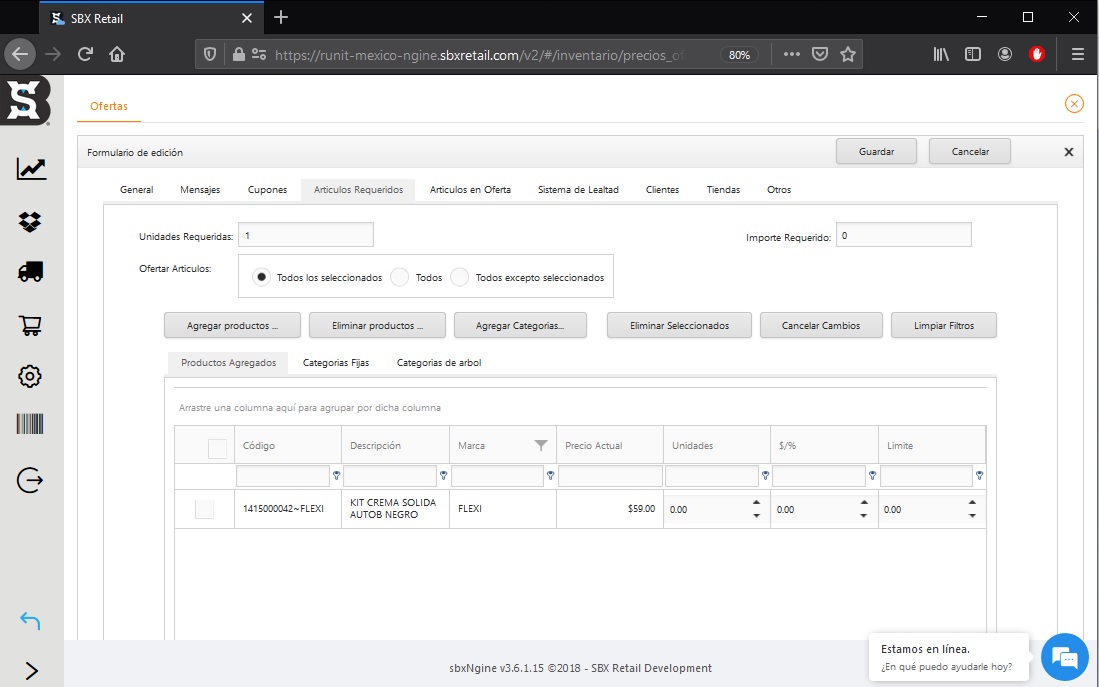Click the 'Agregar productos ...' button
Screen dimensions: 1099x687
tap(233, 325)
